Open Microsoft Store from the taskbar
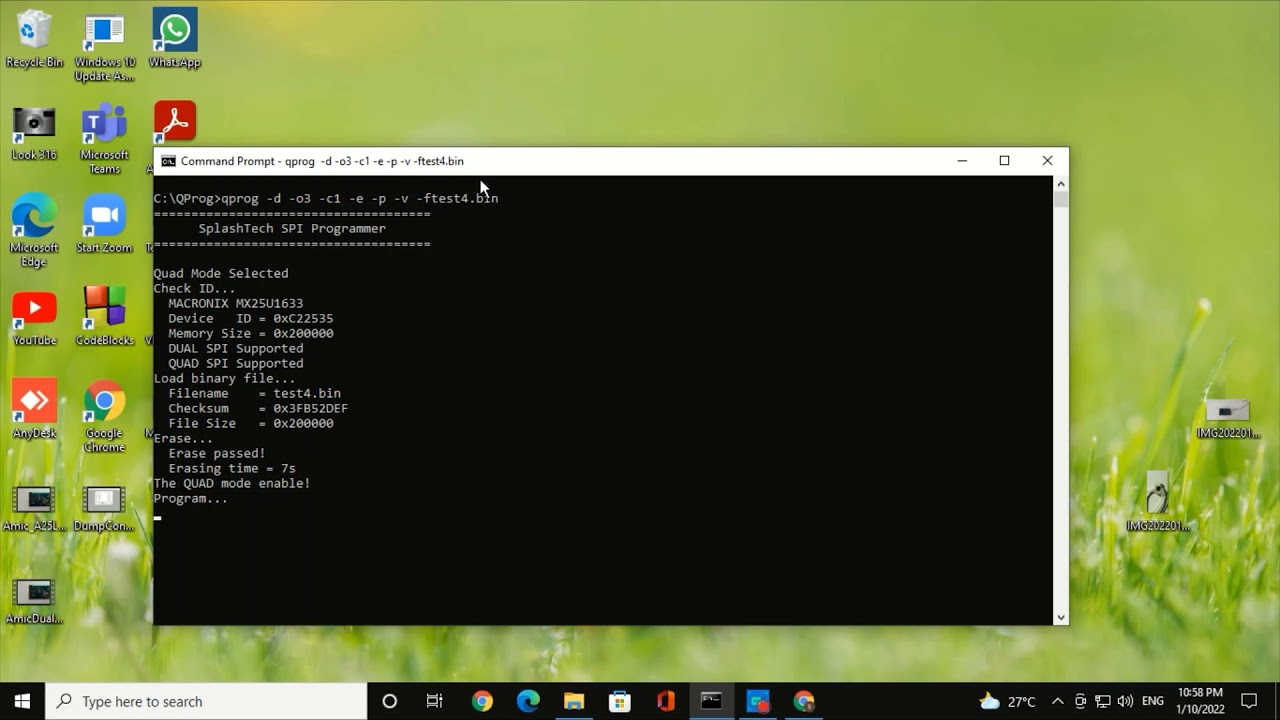 pos(620,701)
